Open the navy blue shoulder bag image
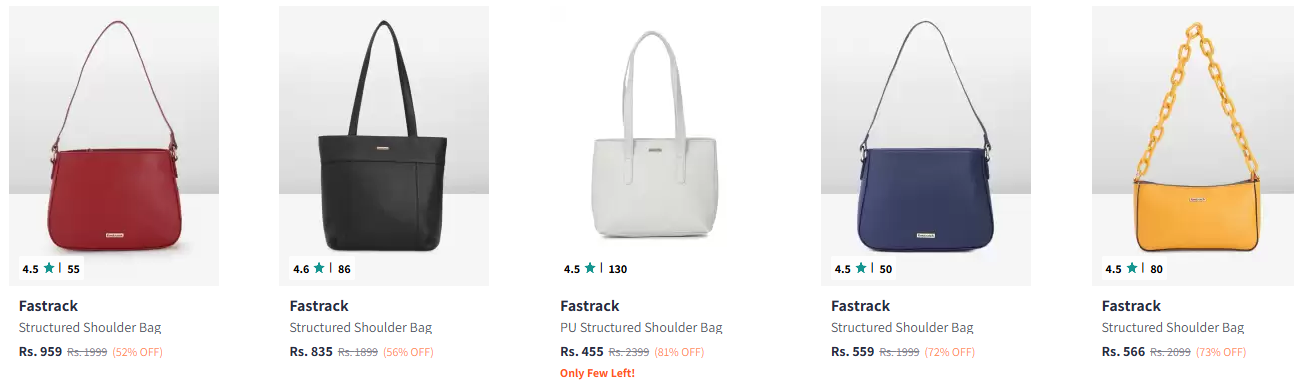1294x388 pixels. pyautogui.click(x=925, y=146)
